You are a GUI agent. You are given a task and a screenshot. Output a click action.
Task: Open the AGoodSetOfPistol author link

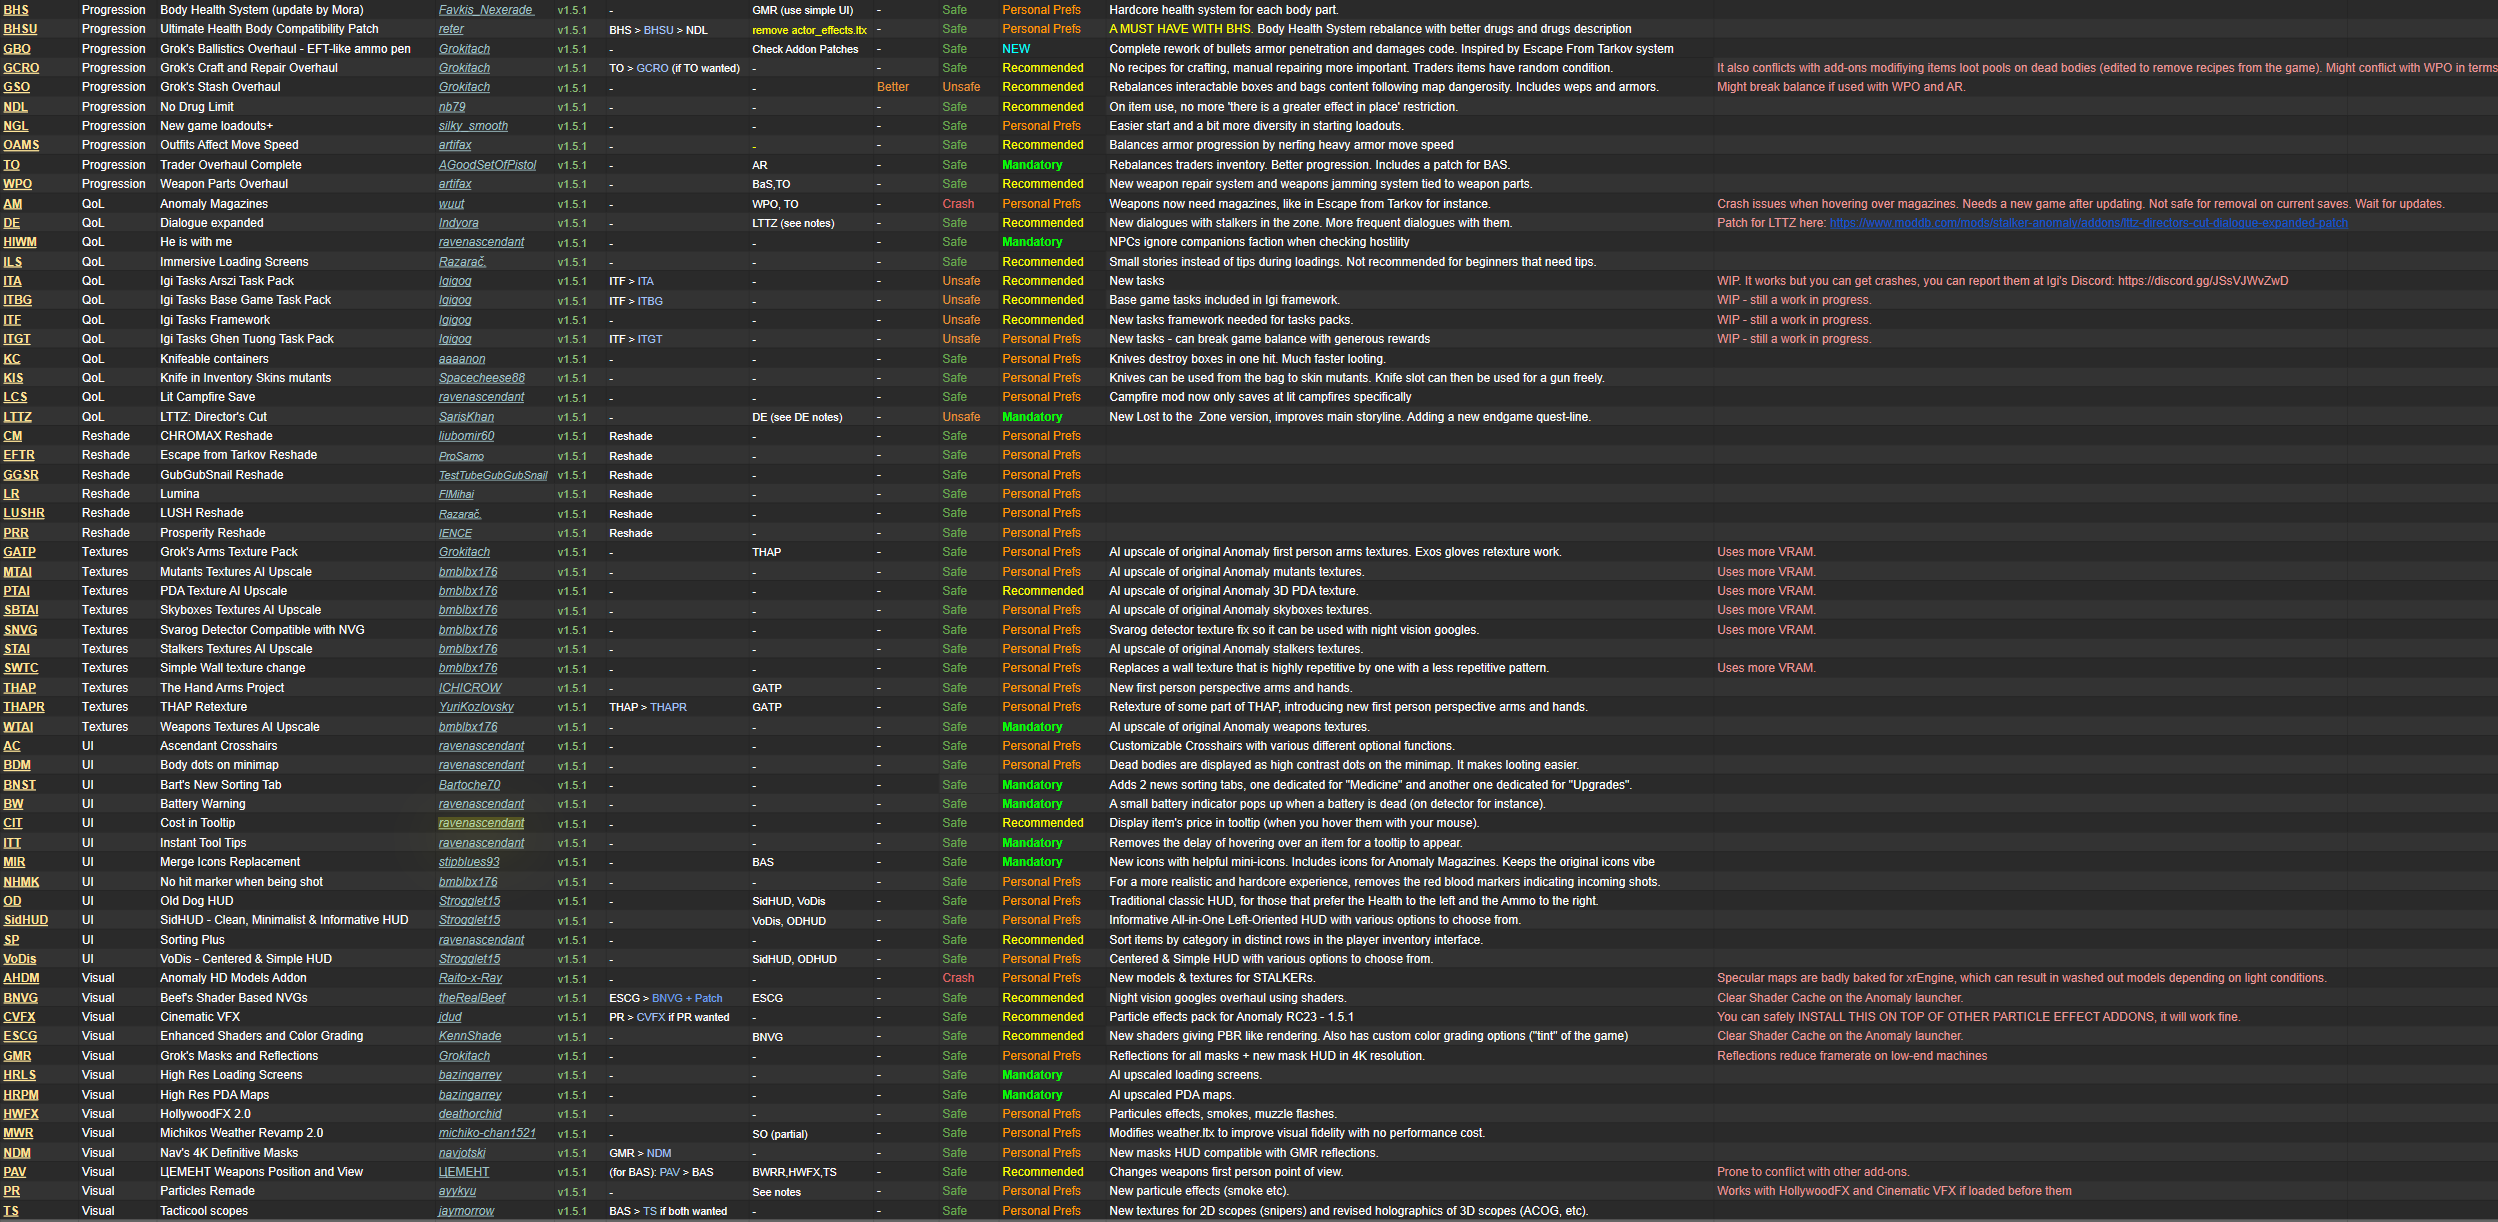tap(487, 165)
